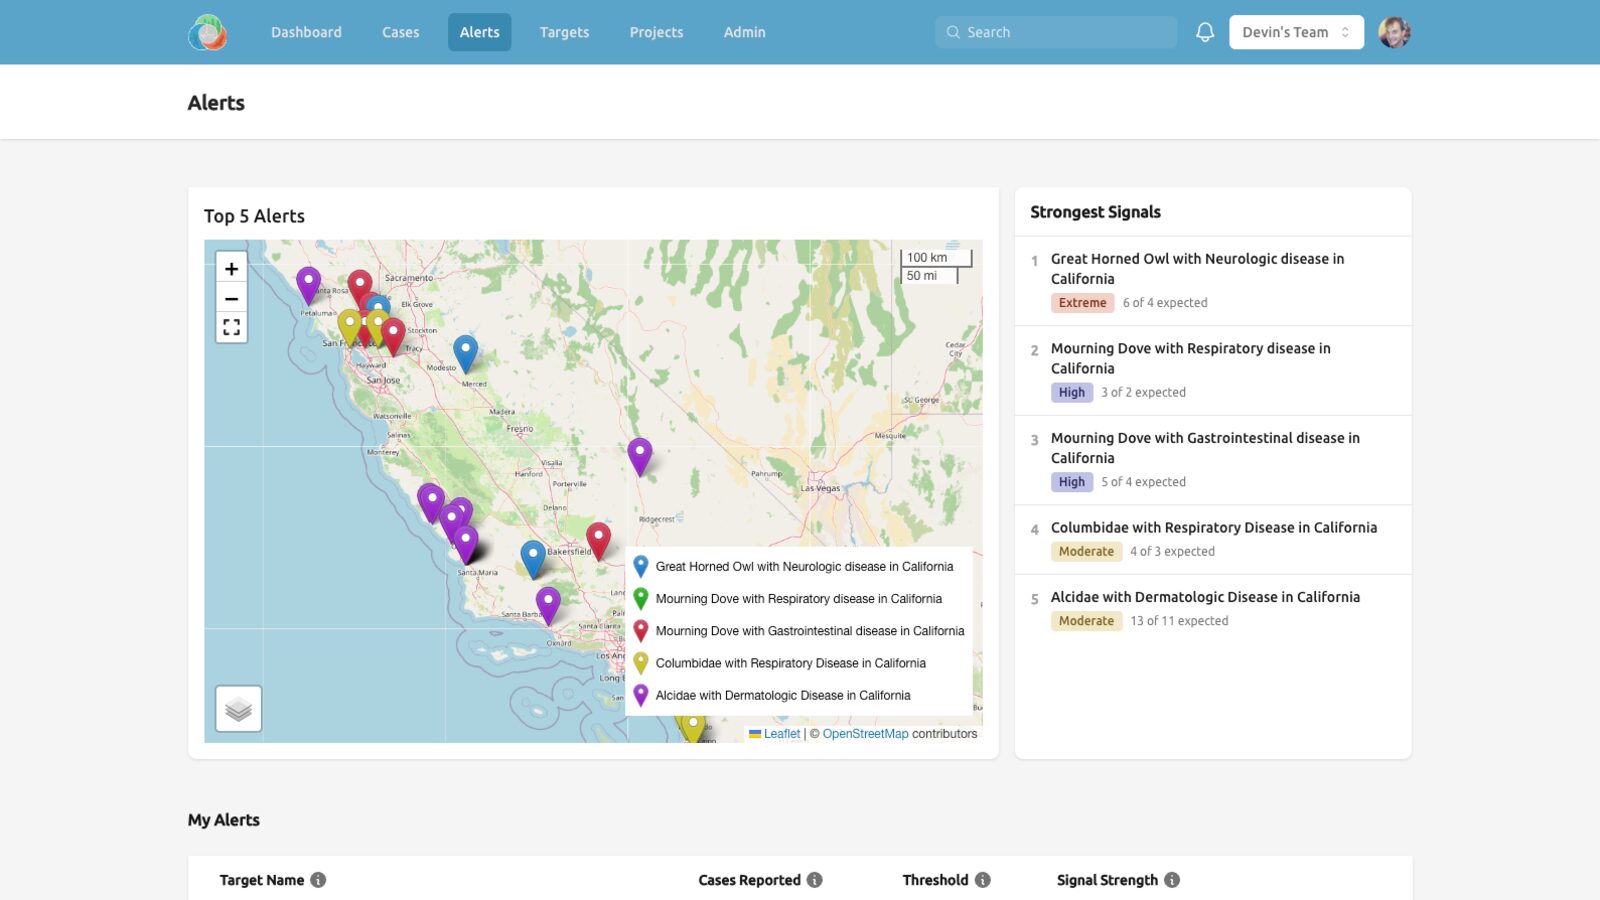The height and width of the screenshot is (900, 1600).
Task: Open Alcidae Dermatologic Disease signal
Action: pos(1213,609)
